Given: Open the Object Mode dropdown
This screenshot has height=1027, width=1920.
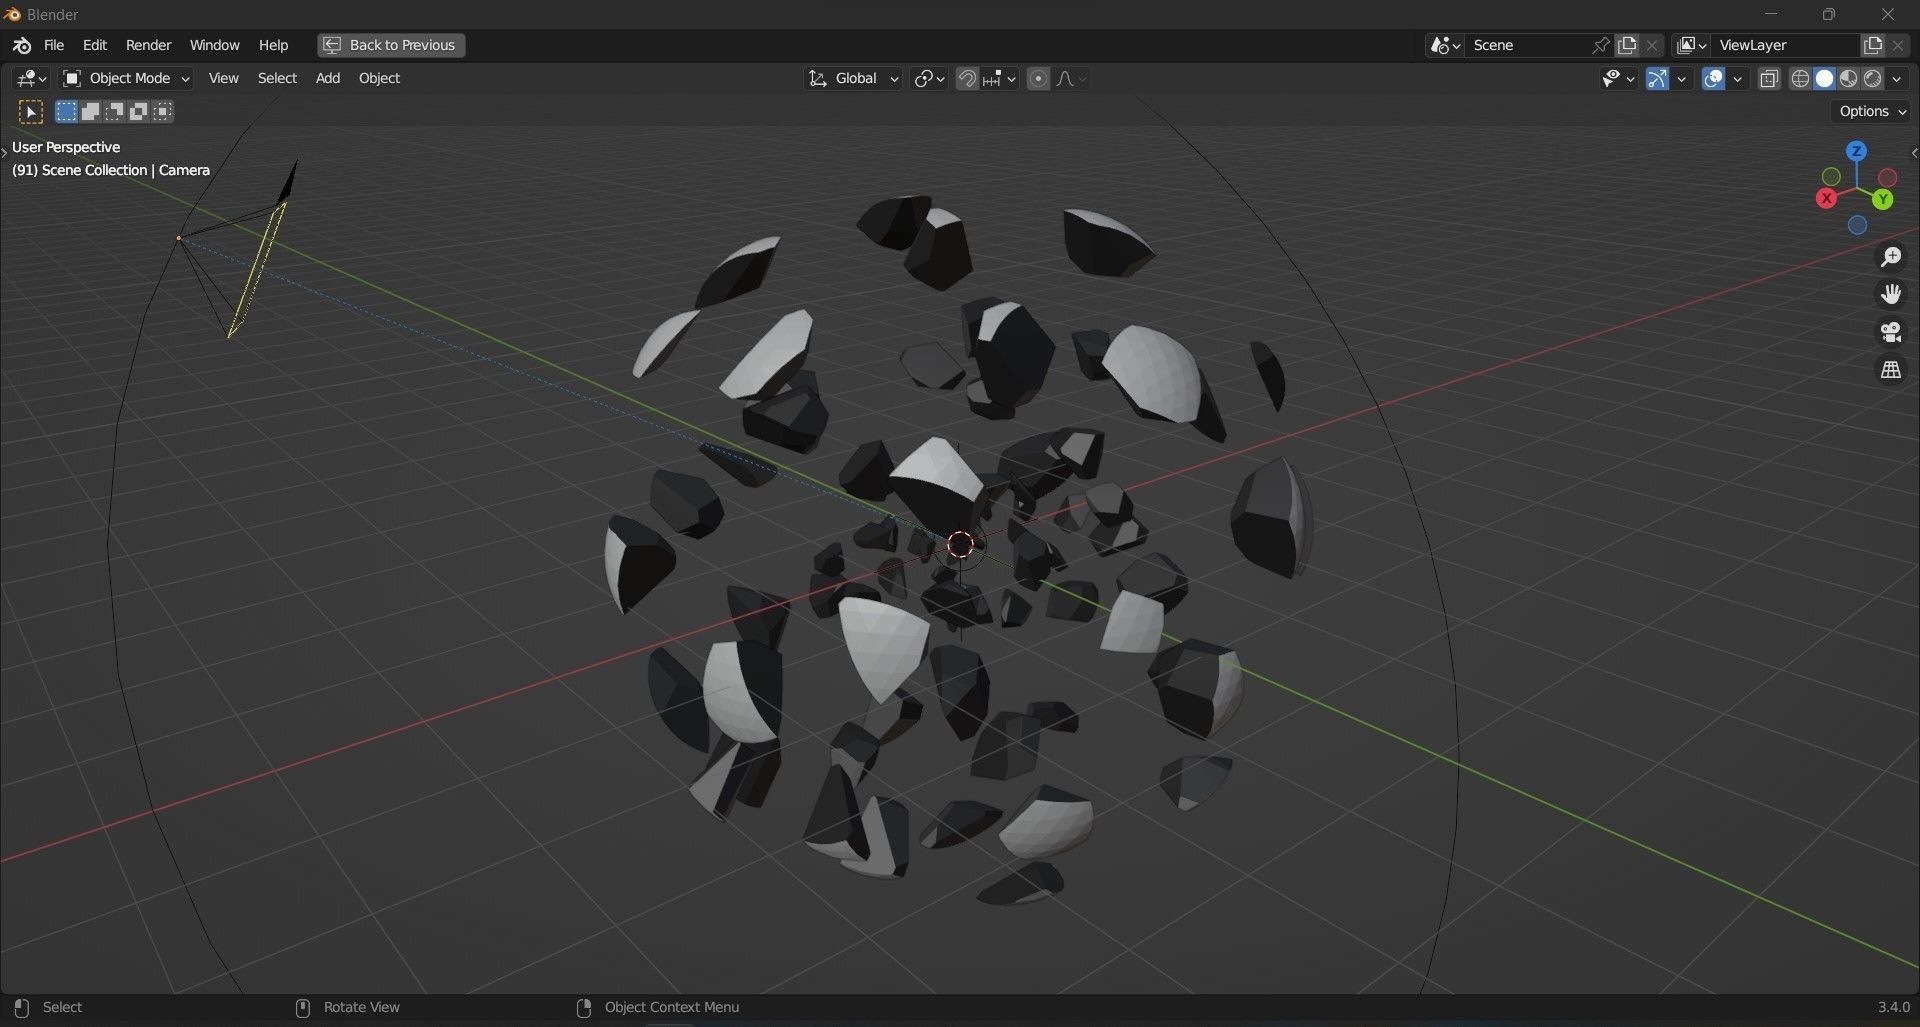Looking at the screenshot, I should click(126, 78).
